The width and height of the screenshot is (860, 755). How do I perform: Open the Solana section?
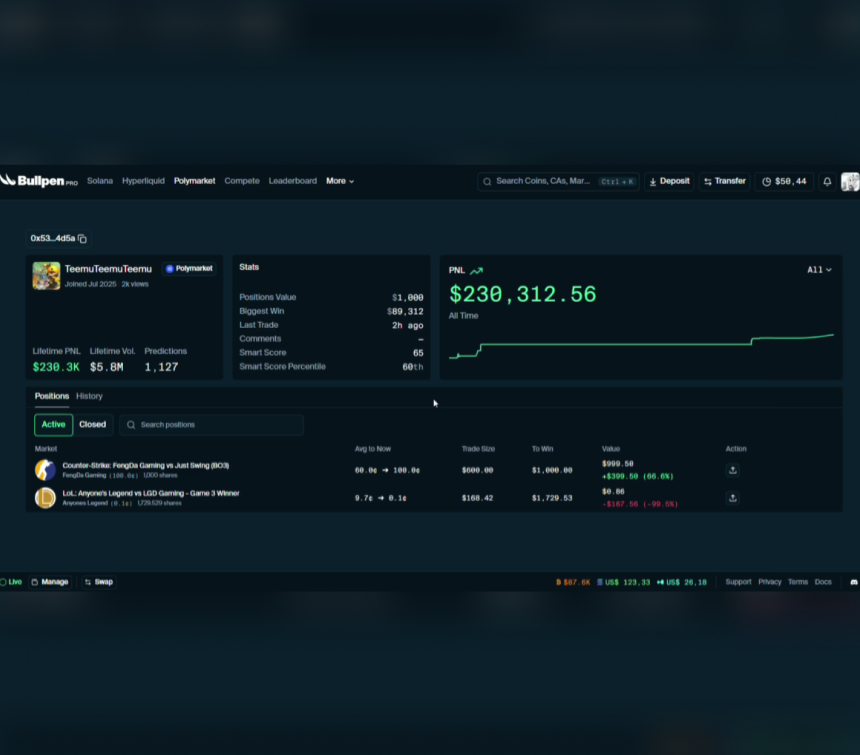[100, 181]
